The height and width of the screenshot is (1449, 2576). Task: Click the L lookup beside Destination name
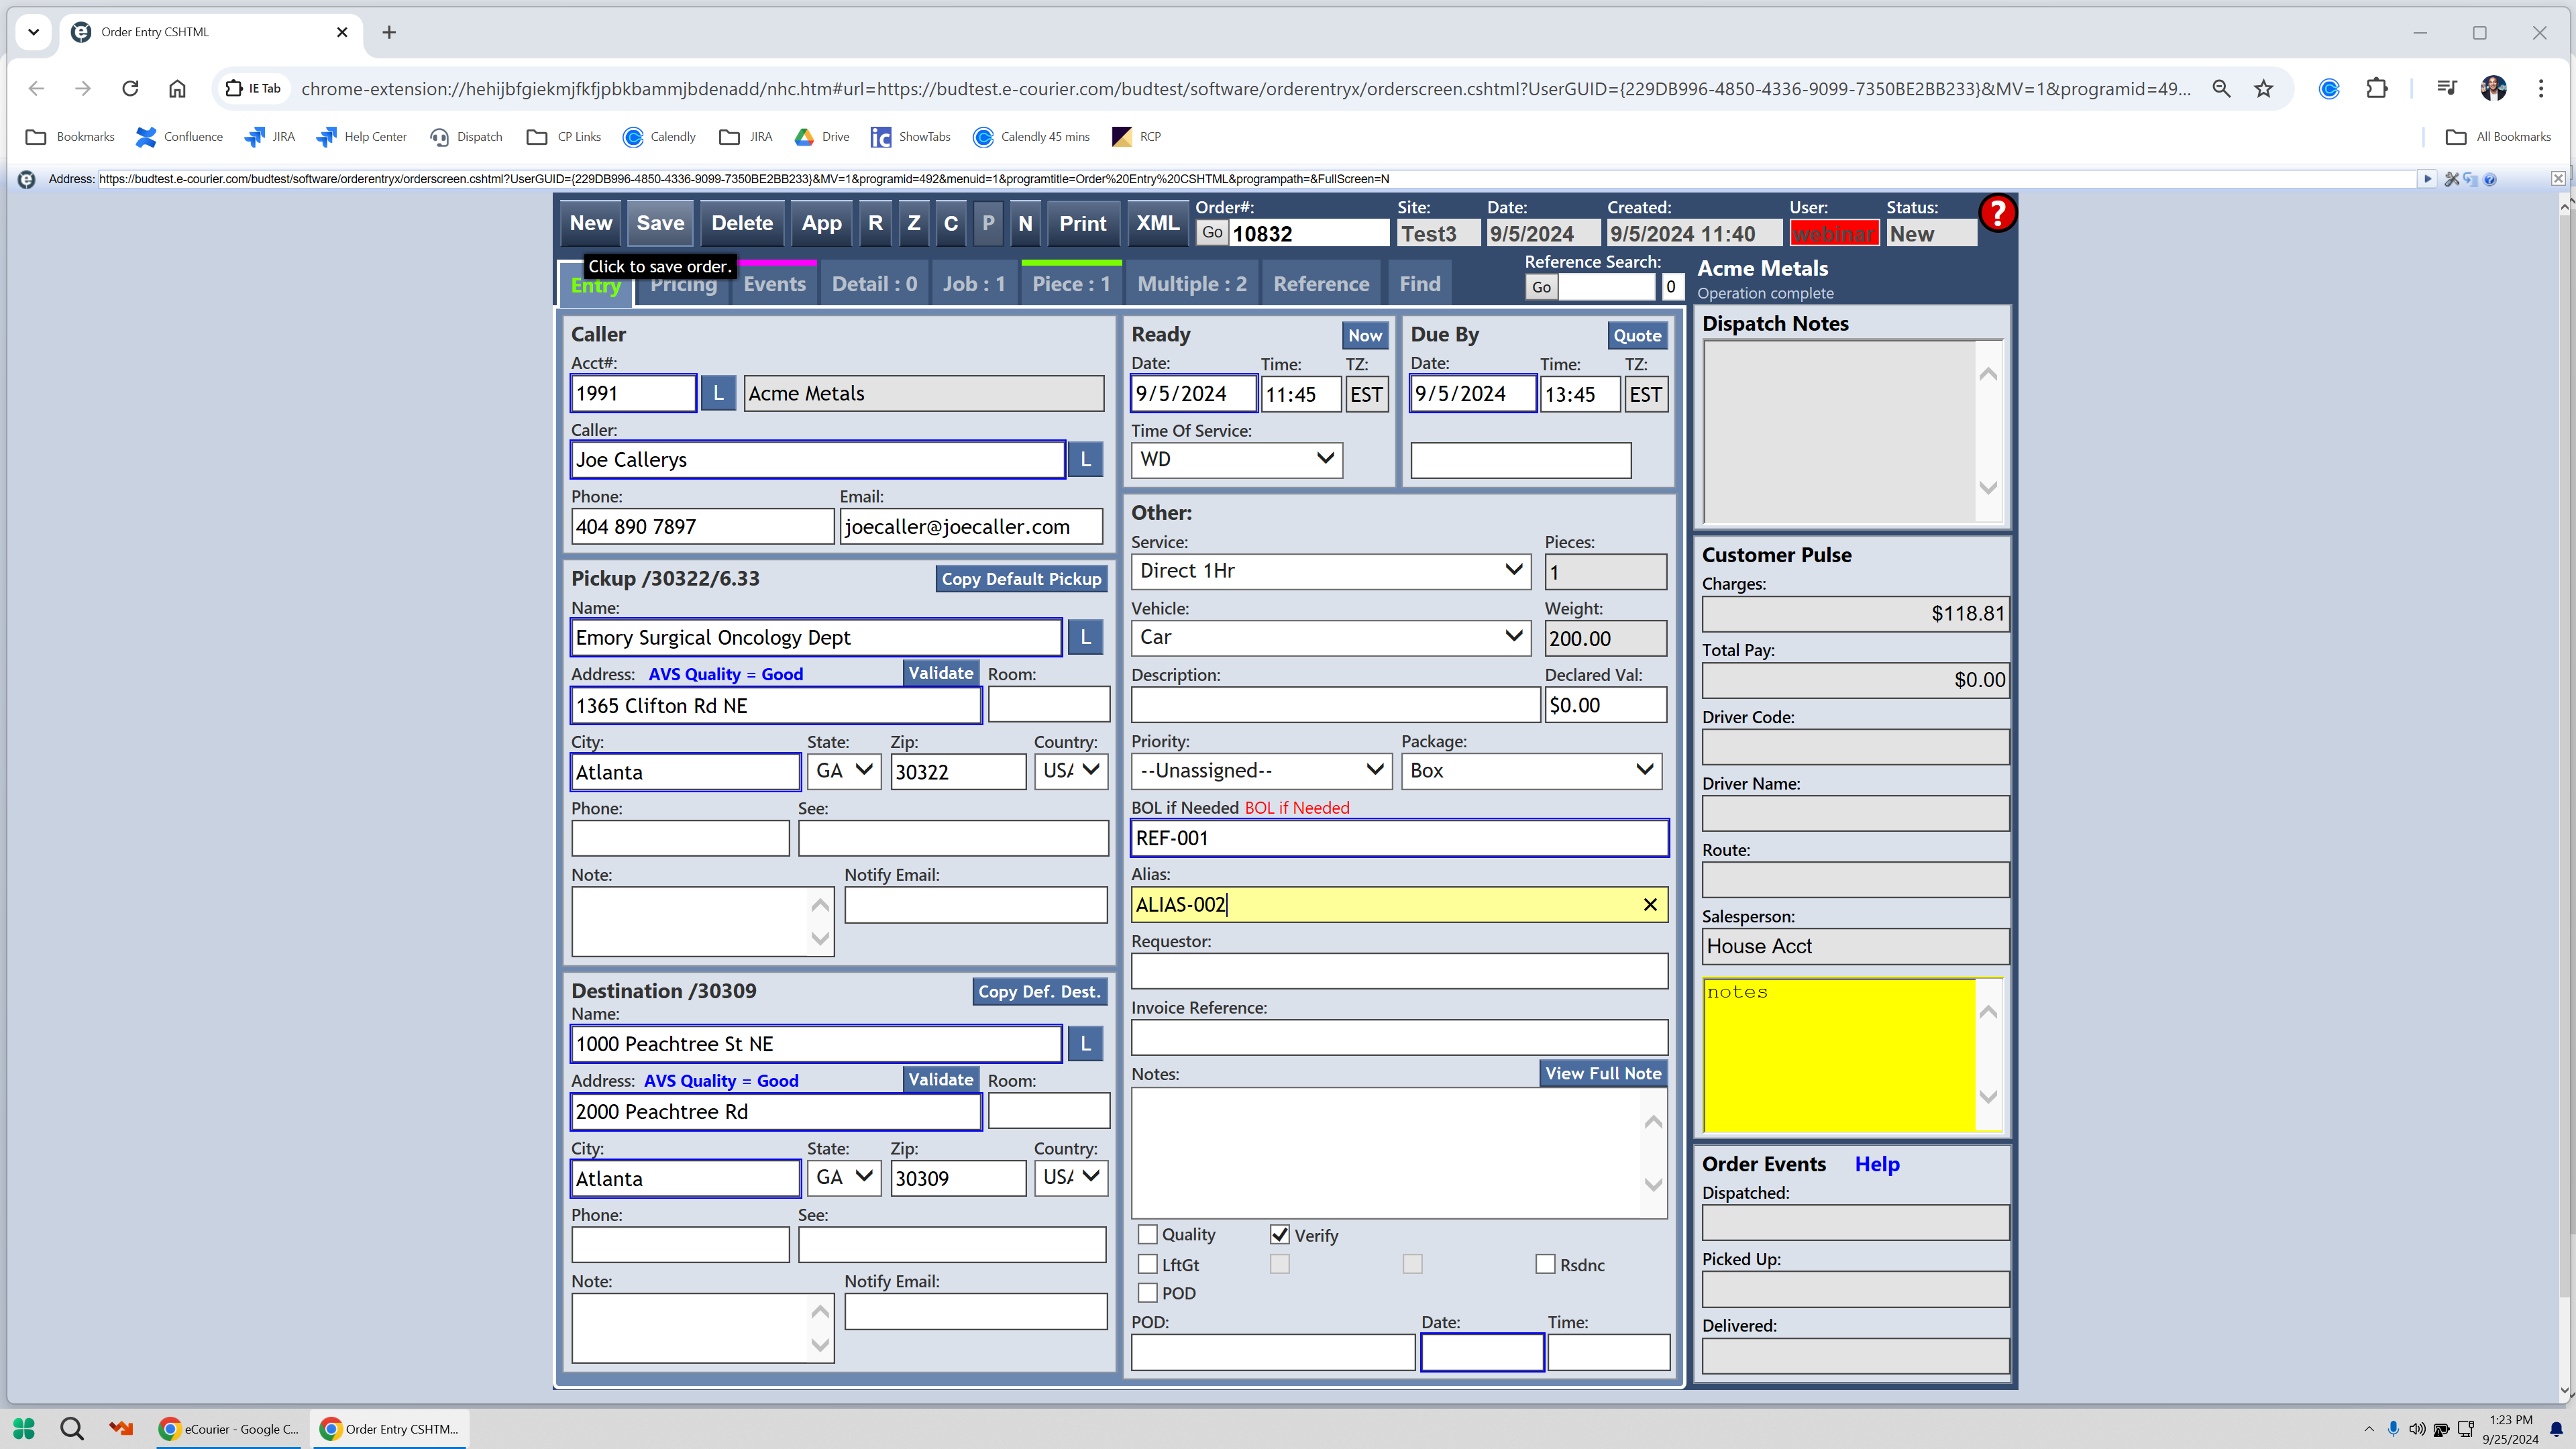click(x=1086, y=1043)
